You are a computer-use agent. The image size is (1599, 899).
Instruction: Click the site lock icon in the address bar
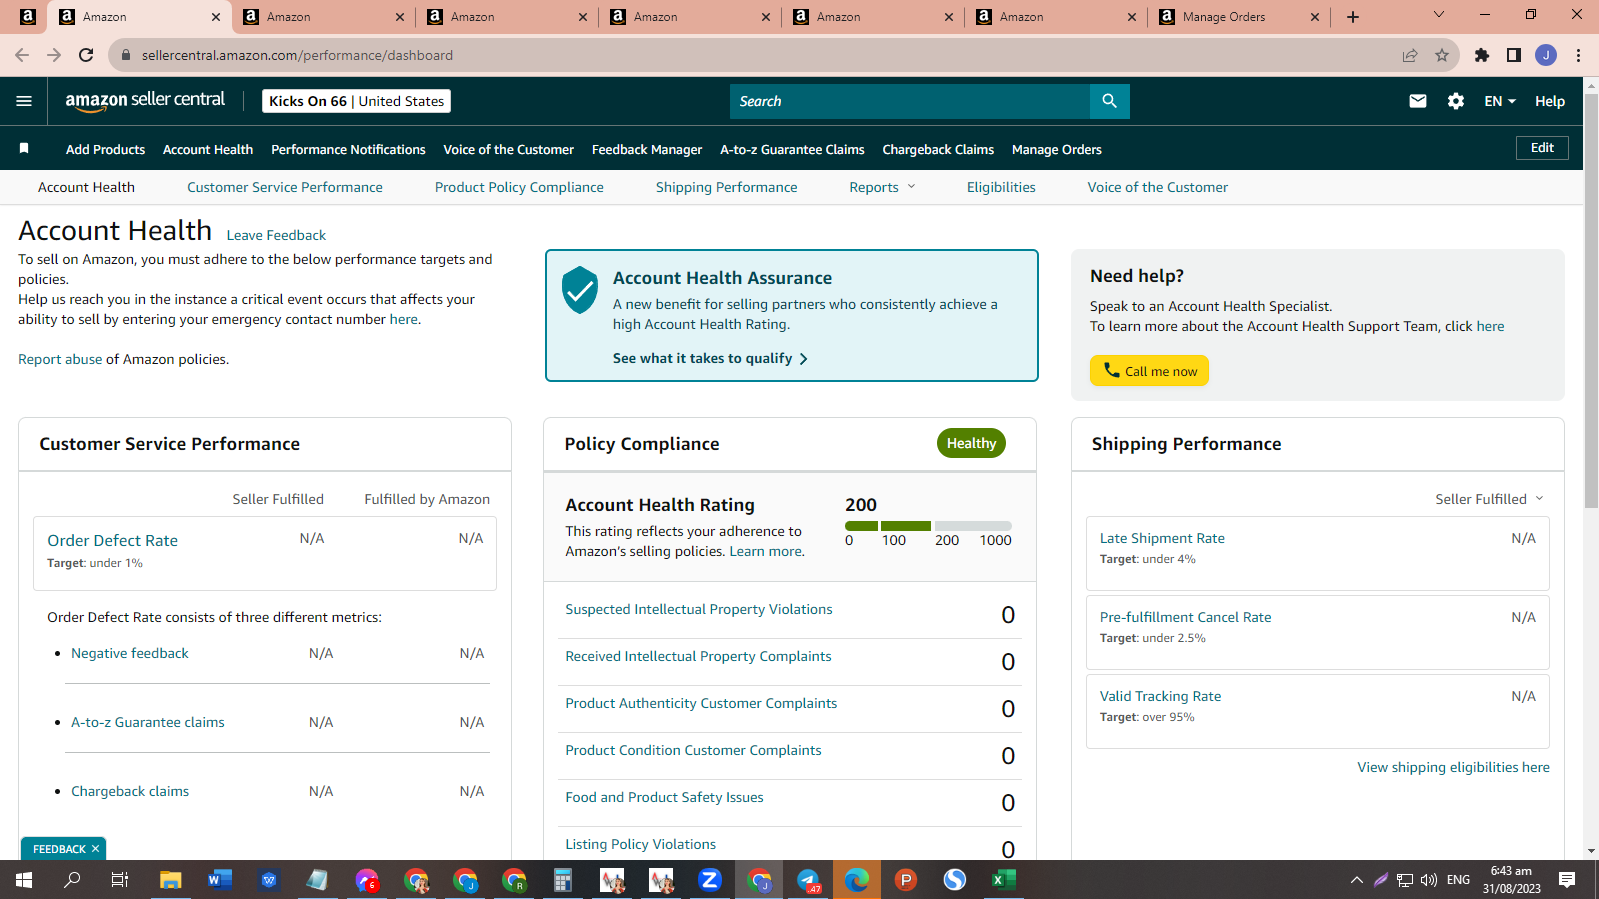point(126,55)
